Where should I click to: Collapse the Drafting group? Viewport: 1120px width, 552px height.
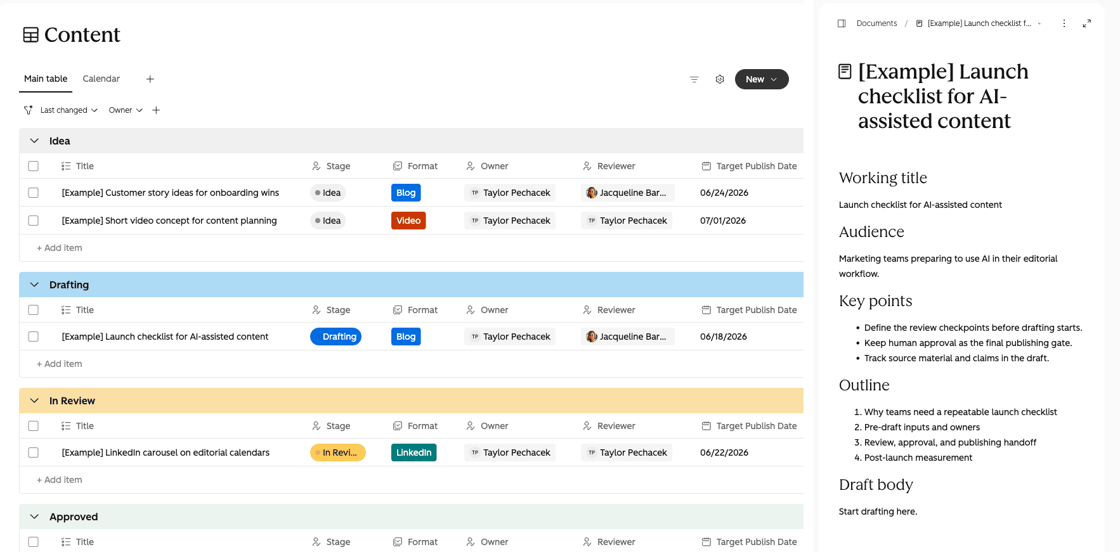click(34, 284)
